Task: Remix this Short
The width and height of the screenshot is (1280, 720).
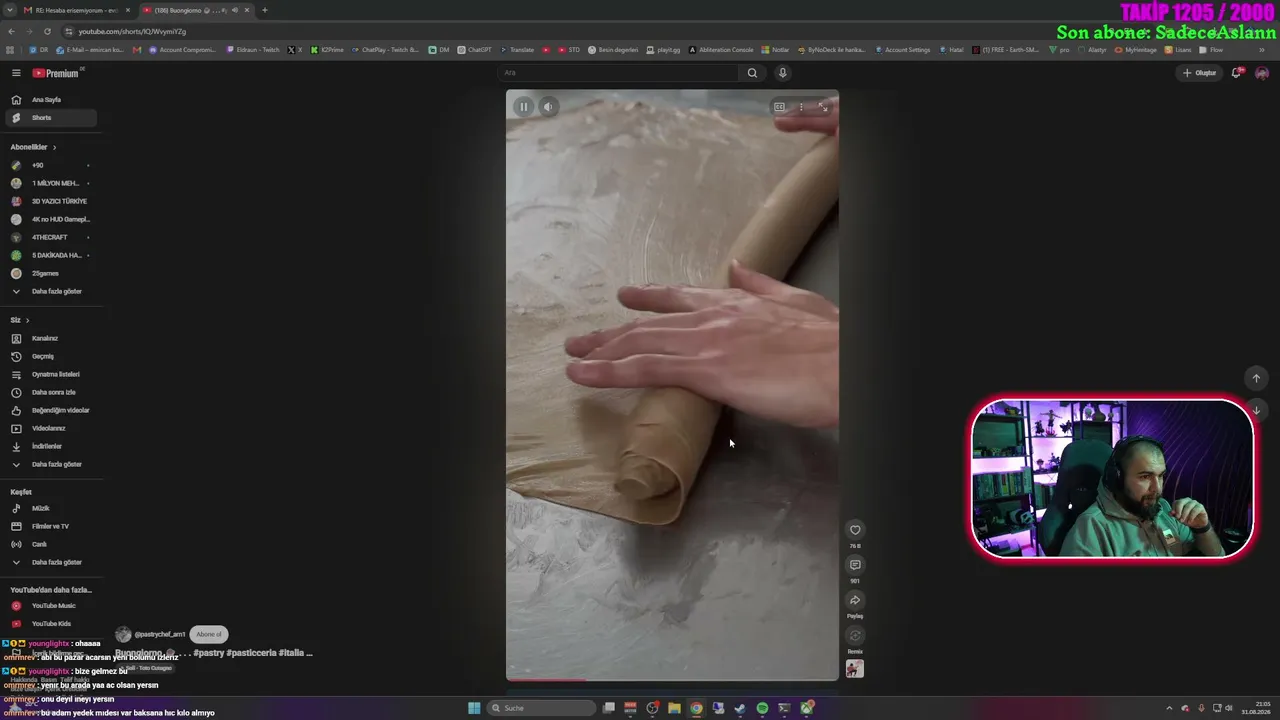Action: click(x=855, y=635)
